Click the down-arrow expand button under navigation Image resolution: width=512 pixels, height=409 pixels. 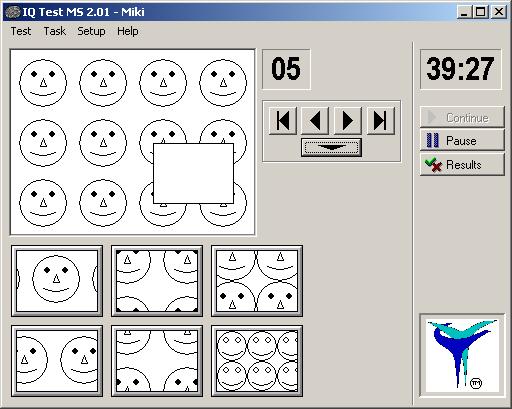pyautogui.click(x=331, y=147)
